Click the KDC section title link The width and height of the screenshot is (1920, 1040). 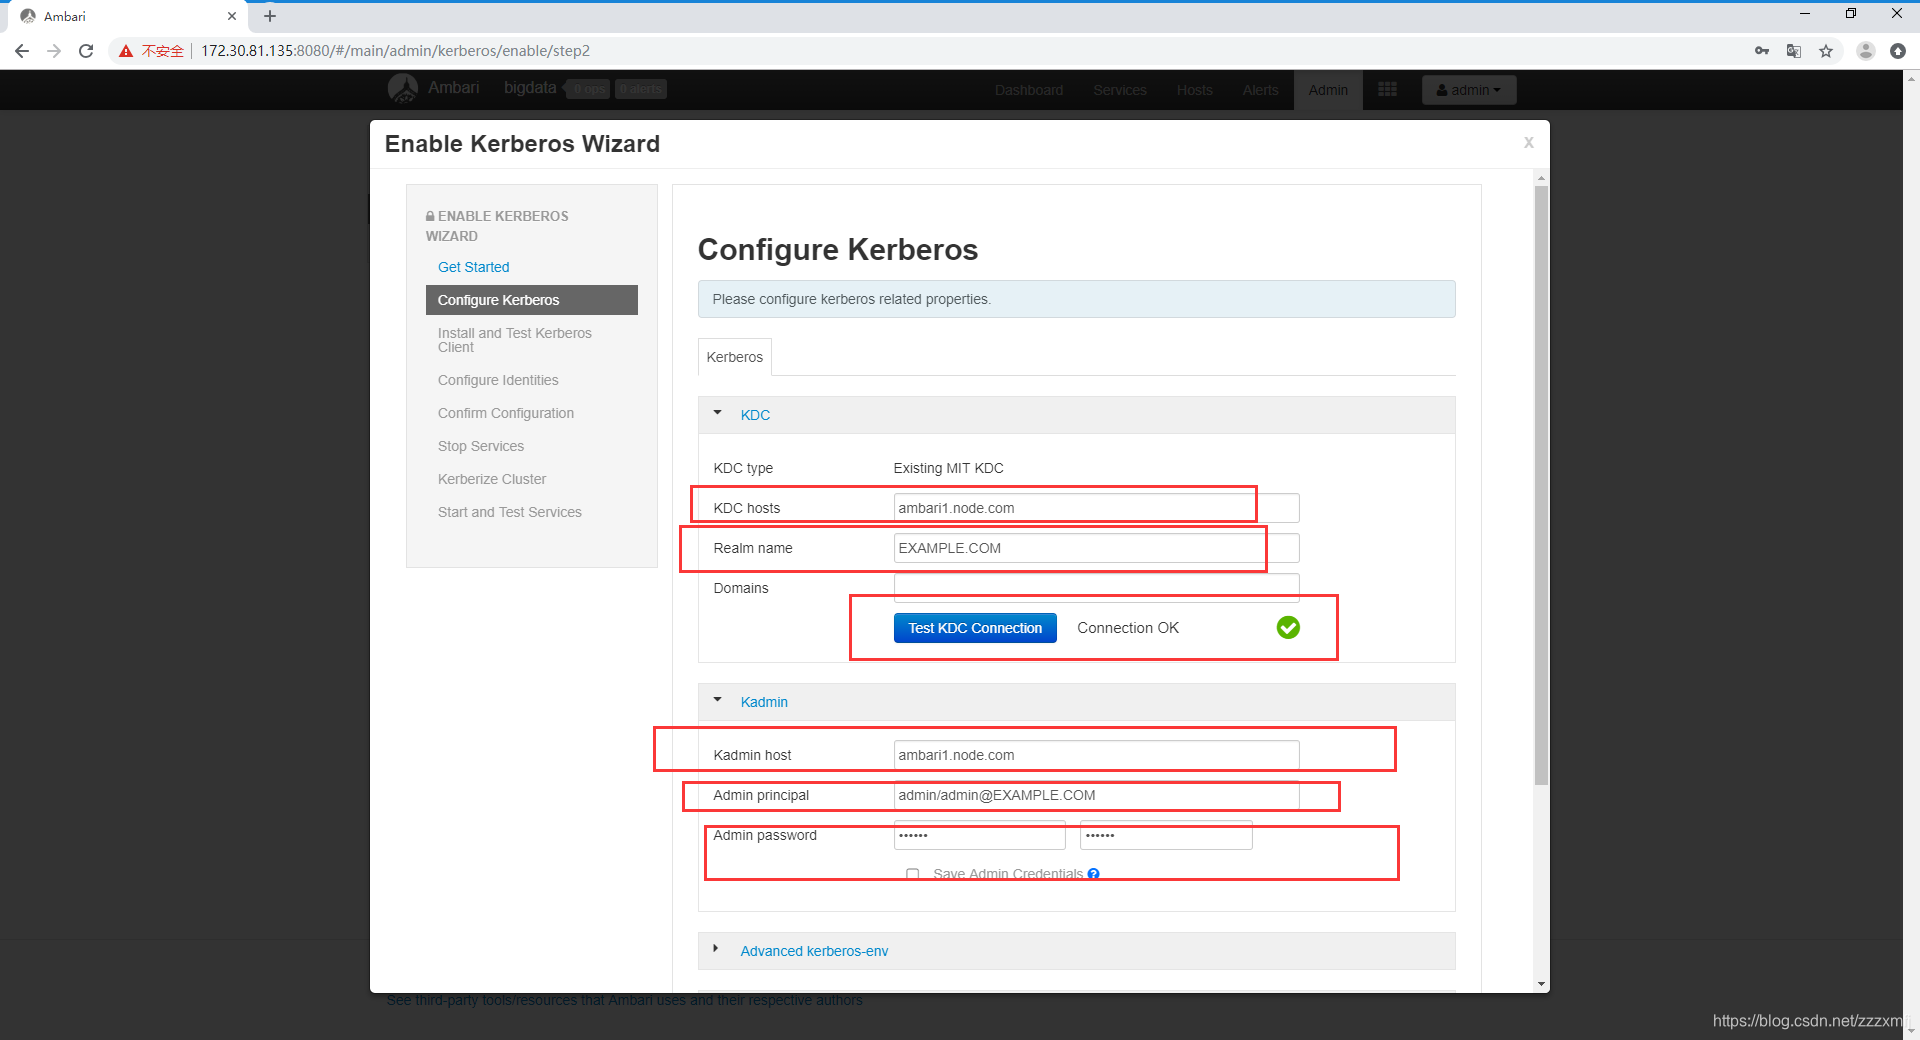pos(755,415)
